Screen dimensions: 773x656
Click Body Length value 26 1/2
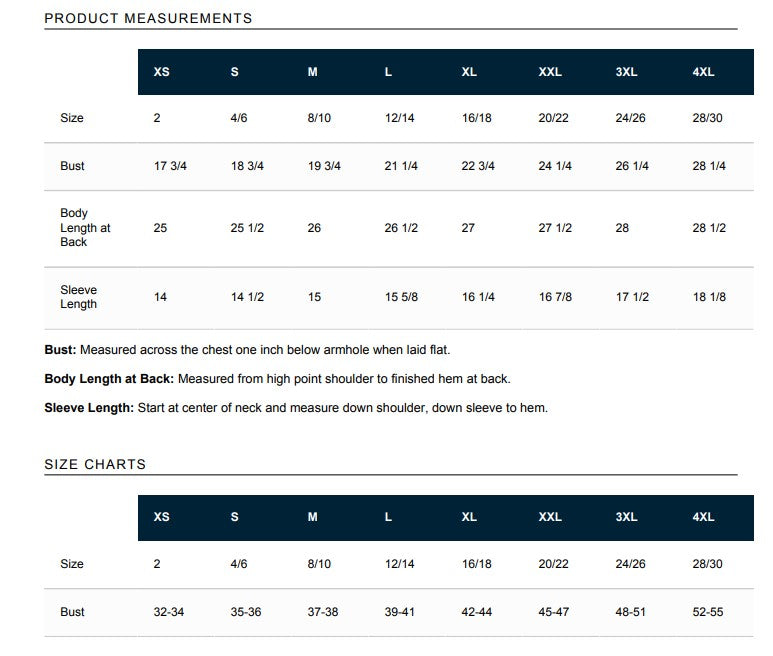pyautogui.click(x=401, y=228)
